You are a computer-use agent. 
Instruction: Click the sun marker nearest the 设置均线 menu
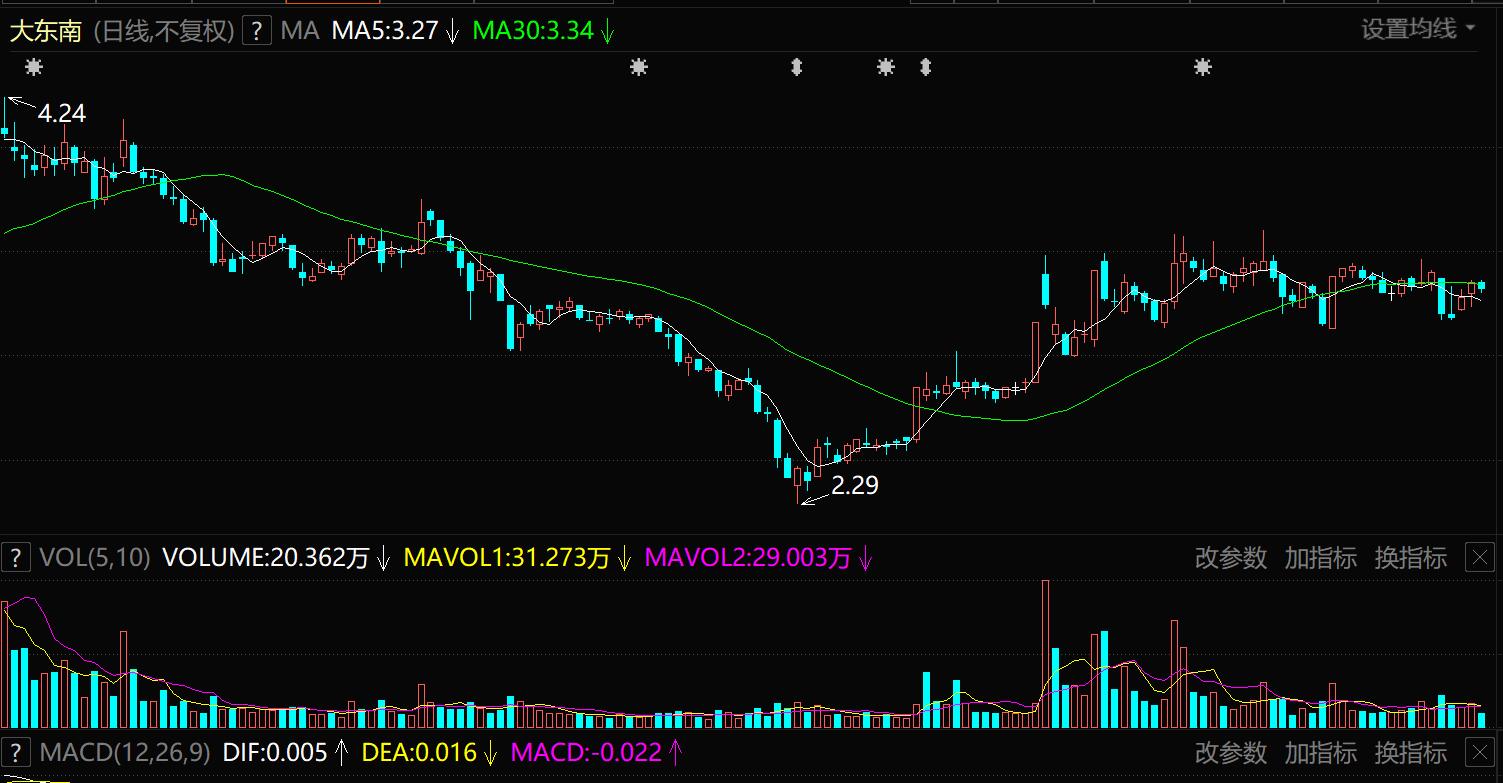(x=1203, y=67)
